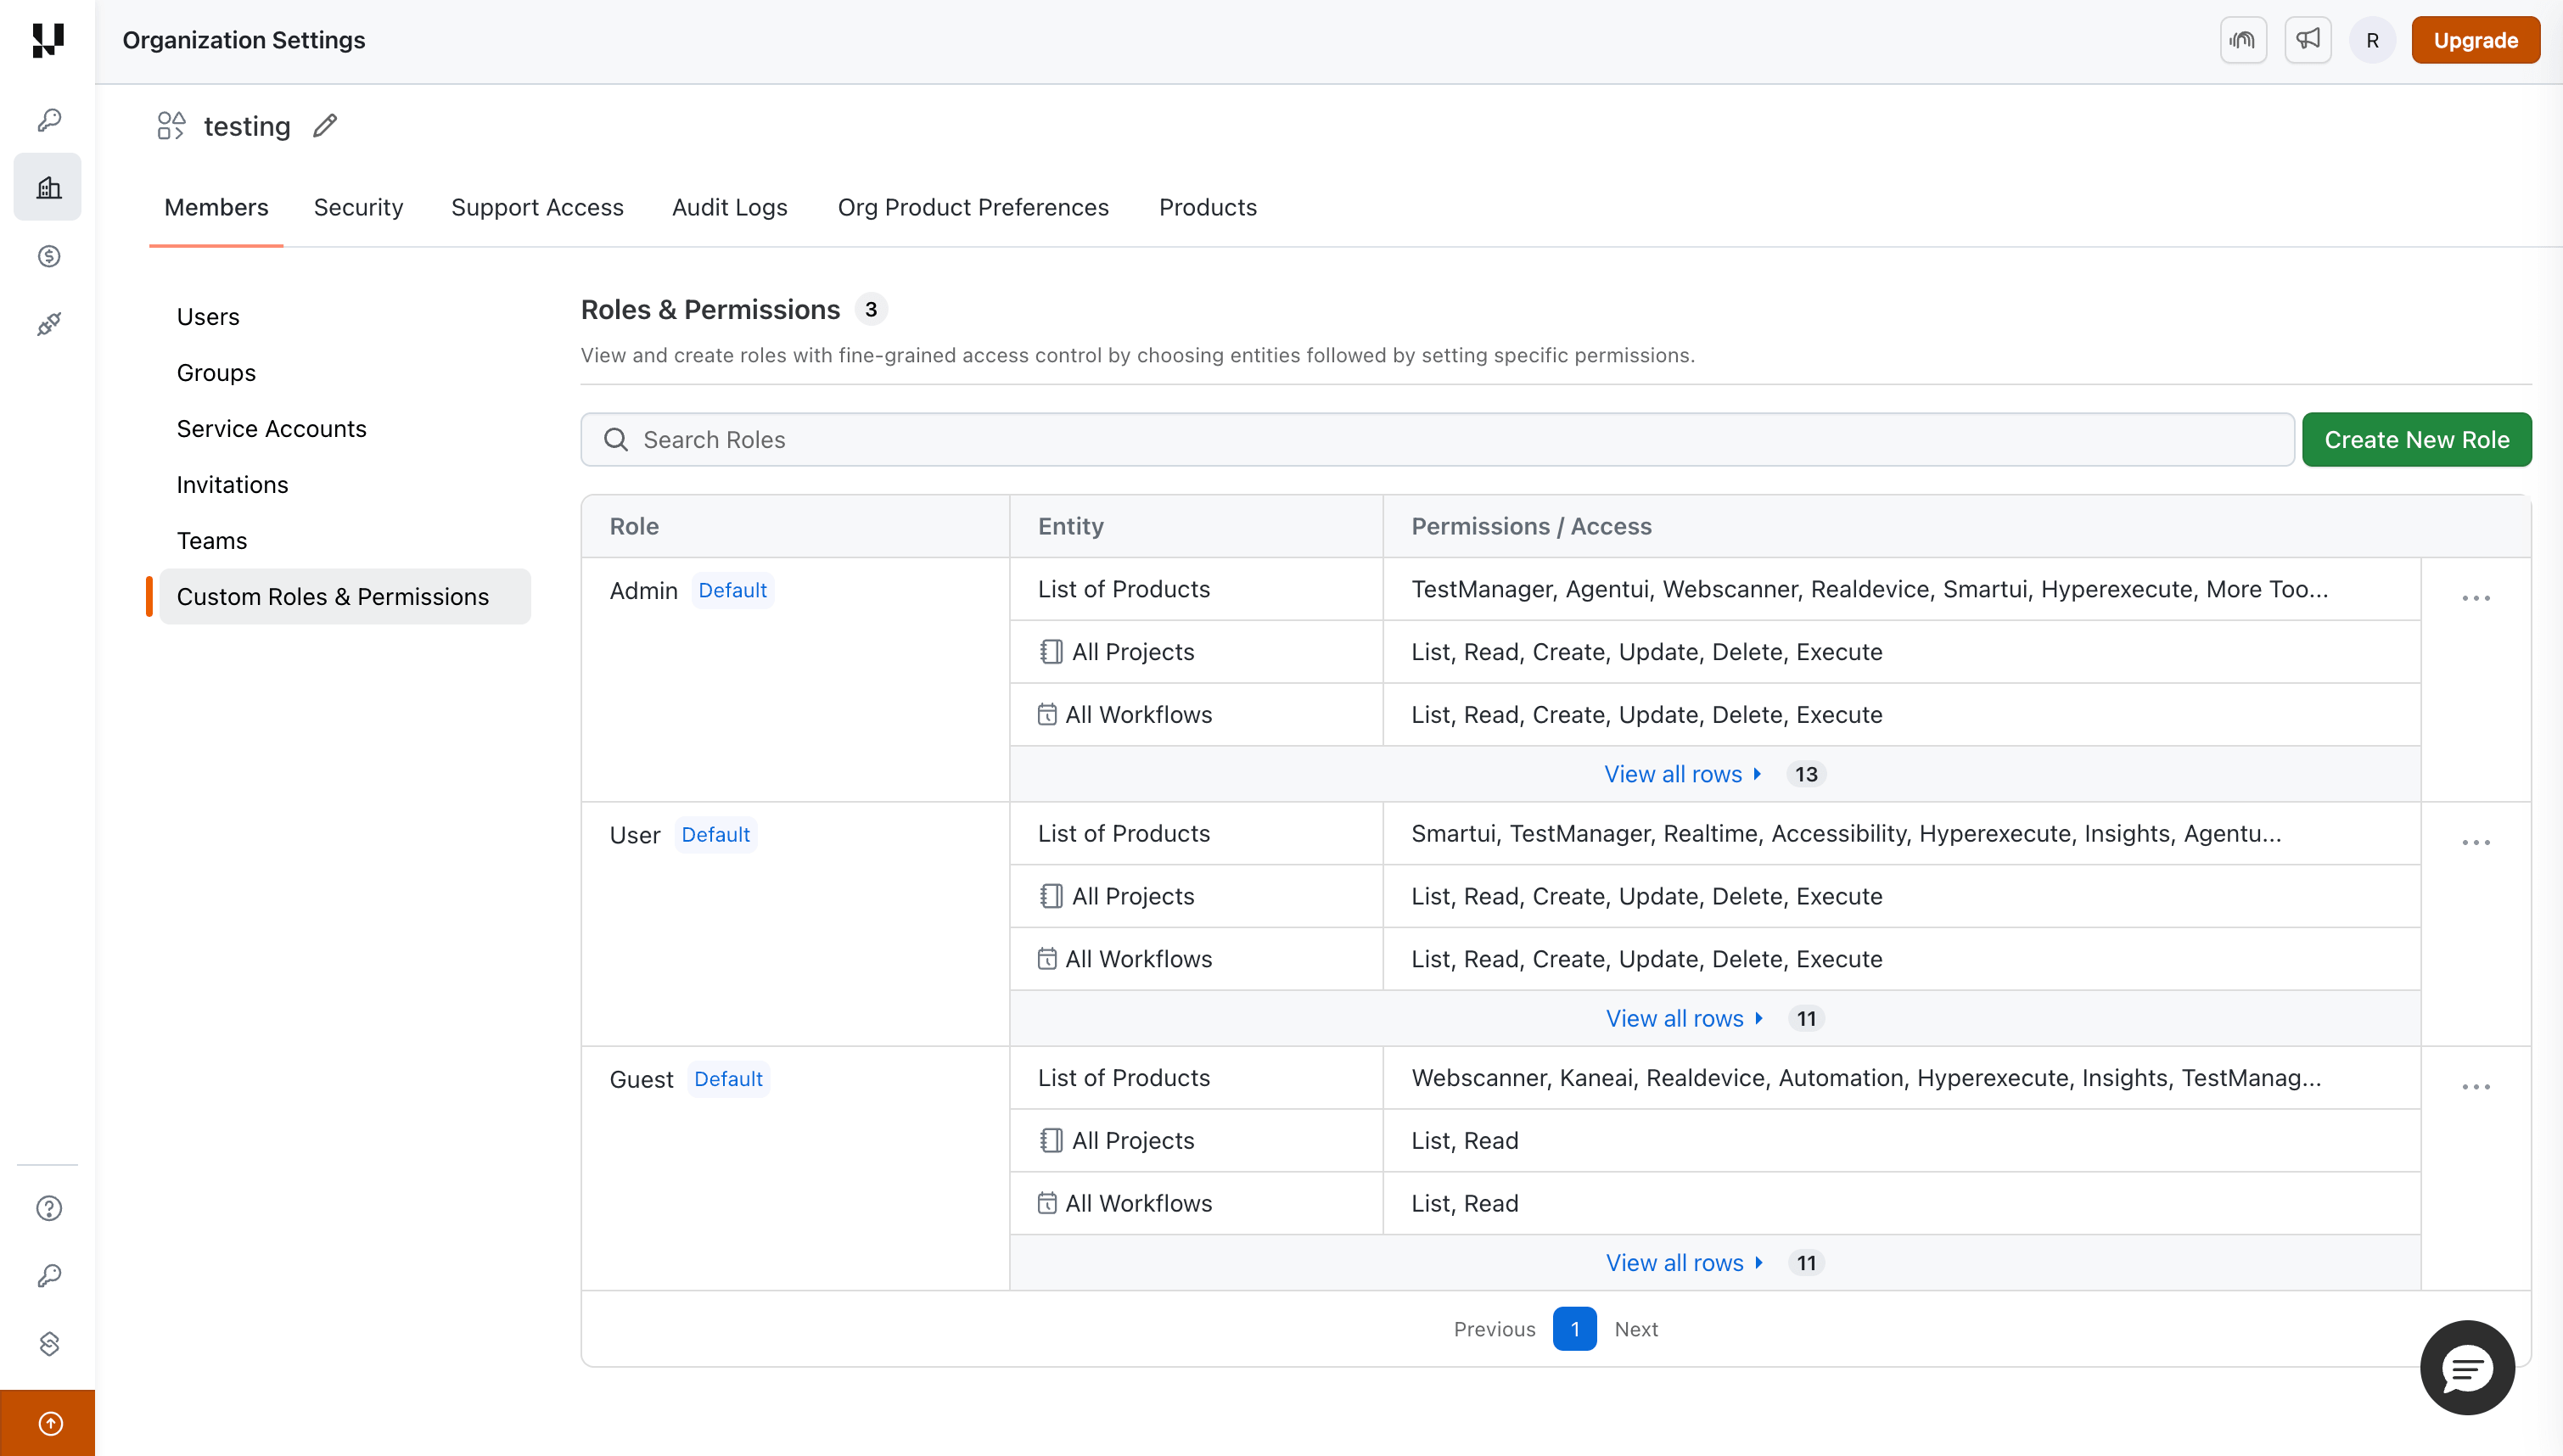
Task: Click the orange upgrade arrow icon
Action: click(49, 1423)
